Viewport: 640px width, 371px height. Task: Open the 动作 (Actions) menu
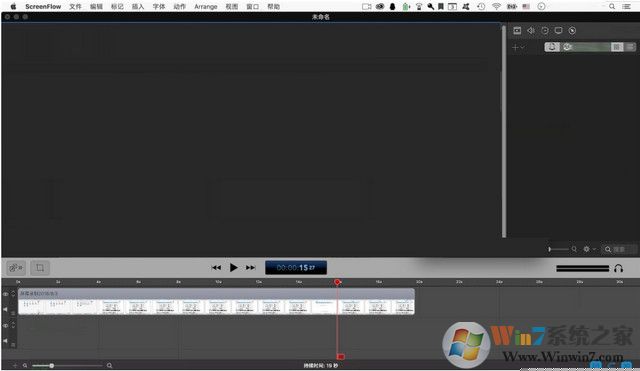tap(180, 7)
